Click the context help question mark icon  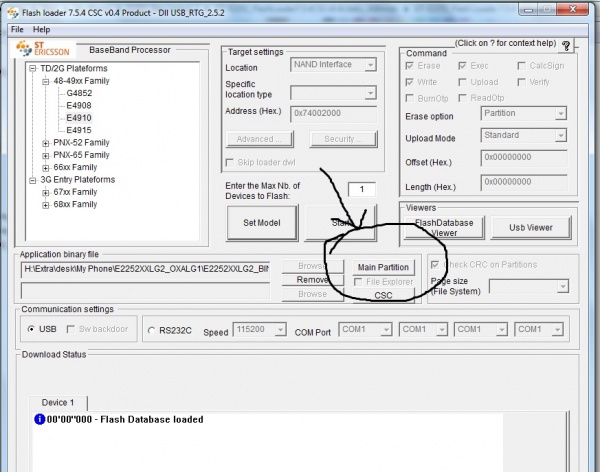coord(566,46)
